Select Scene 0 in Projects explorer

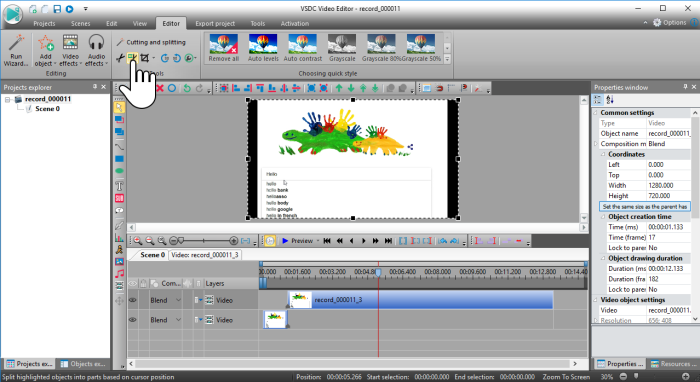(47, 108)
